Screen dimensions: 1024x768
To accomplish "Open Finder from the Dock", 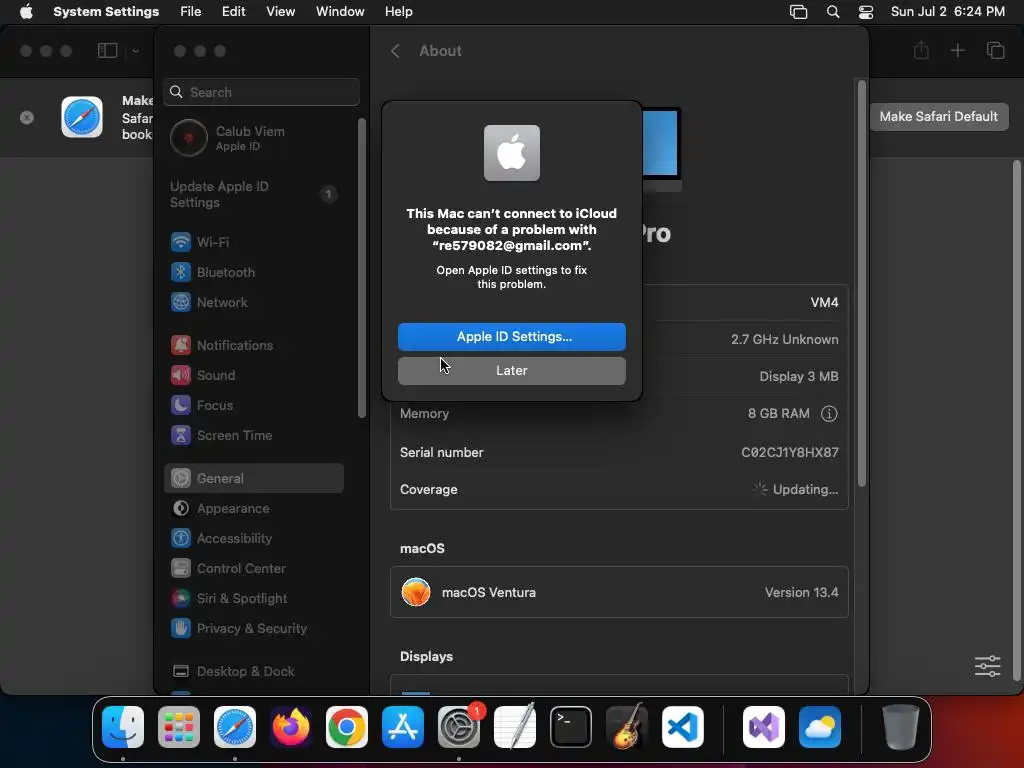I will [123, 727].
